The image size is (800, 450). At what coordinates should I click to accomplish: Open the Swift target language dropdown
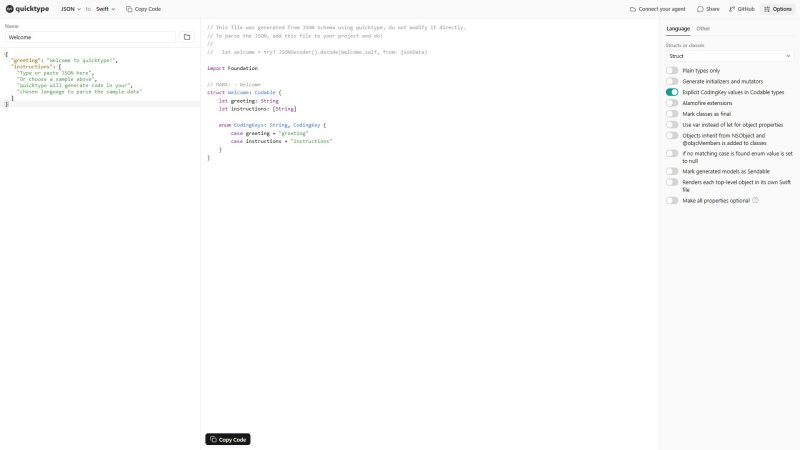click(x=105, y=9)
